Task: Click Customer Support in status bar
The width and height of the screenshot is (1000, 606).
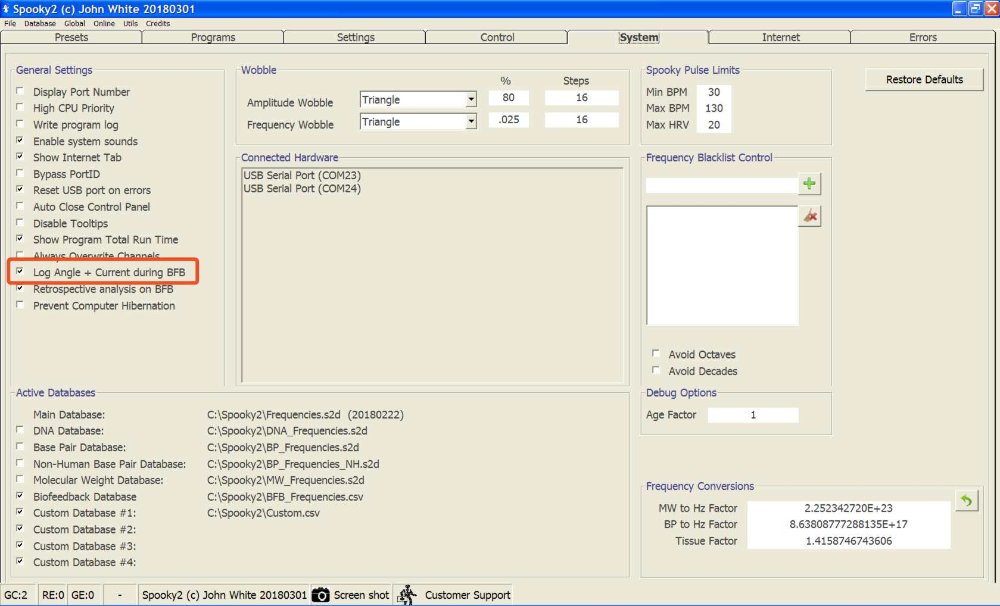Action: (x=467, y=595)
